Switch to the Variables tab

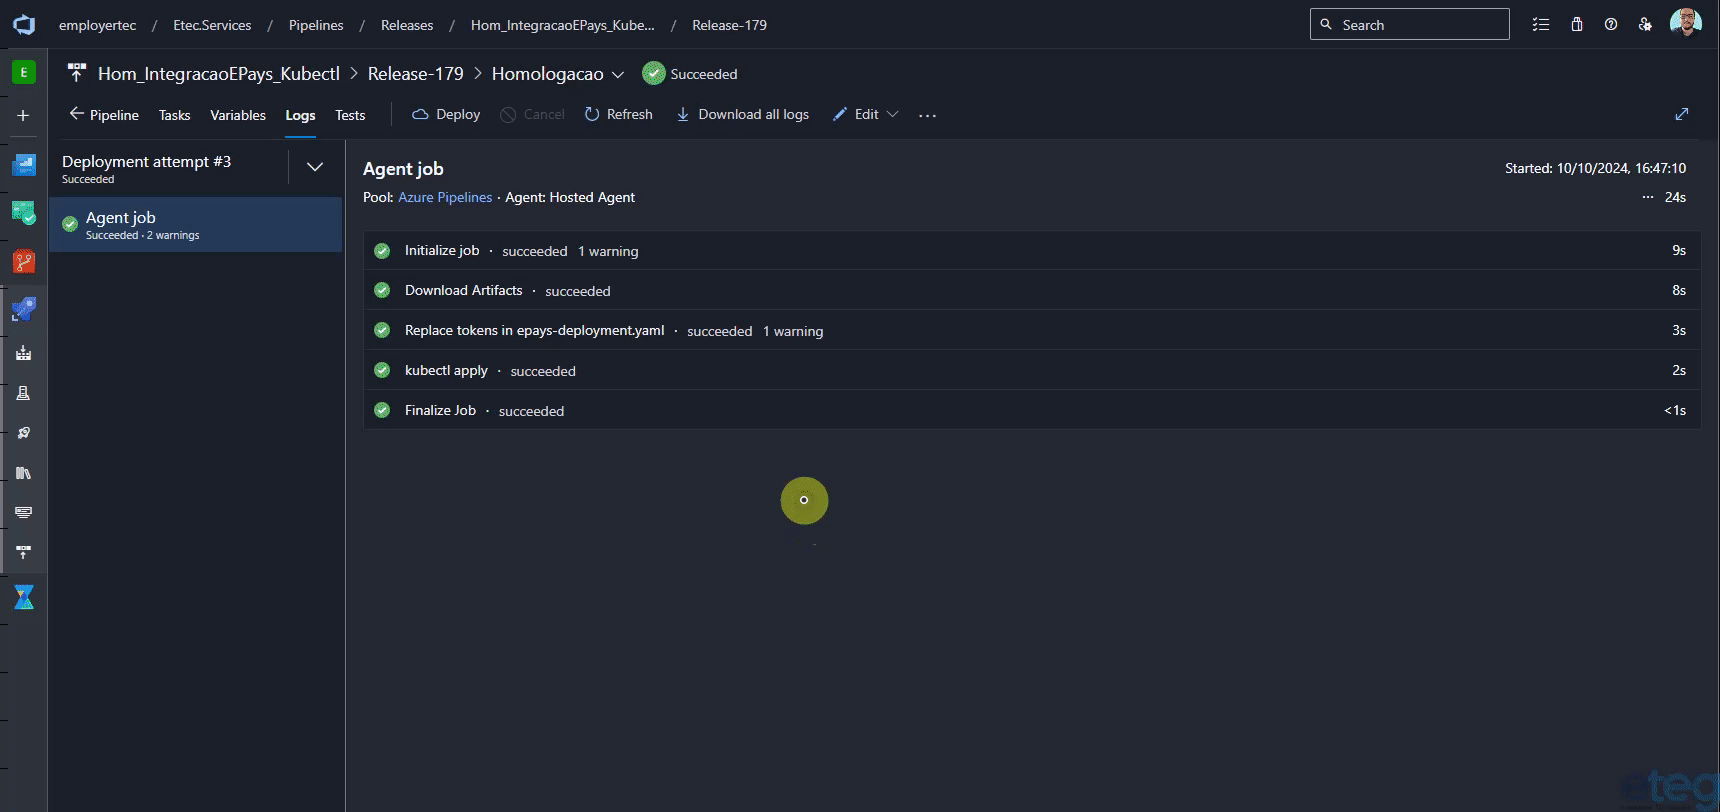pos(238,115)
